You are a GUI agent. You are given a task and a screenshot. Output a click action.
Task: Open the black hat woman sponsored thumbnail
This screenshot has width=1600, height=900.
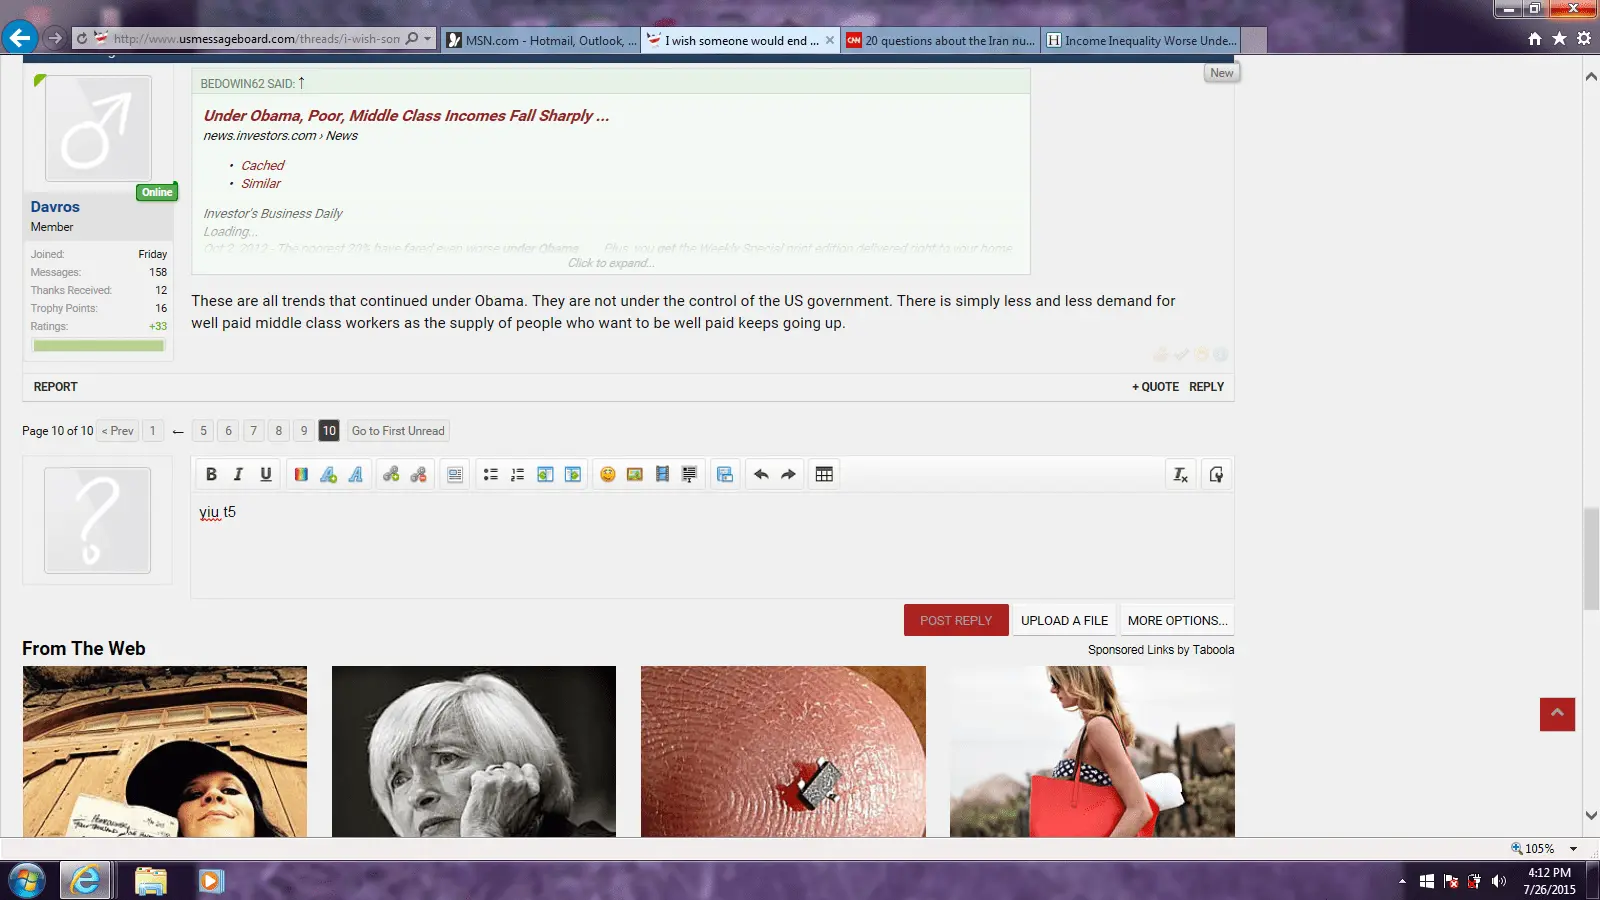[x=165, y=752]
